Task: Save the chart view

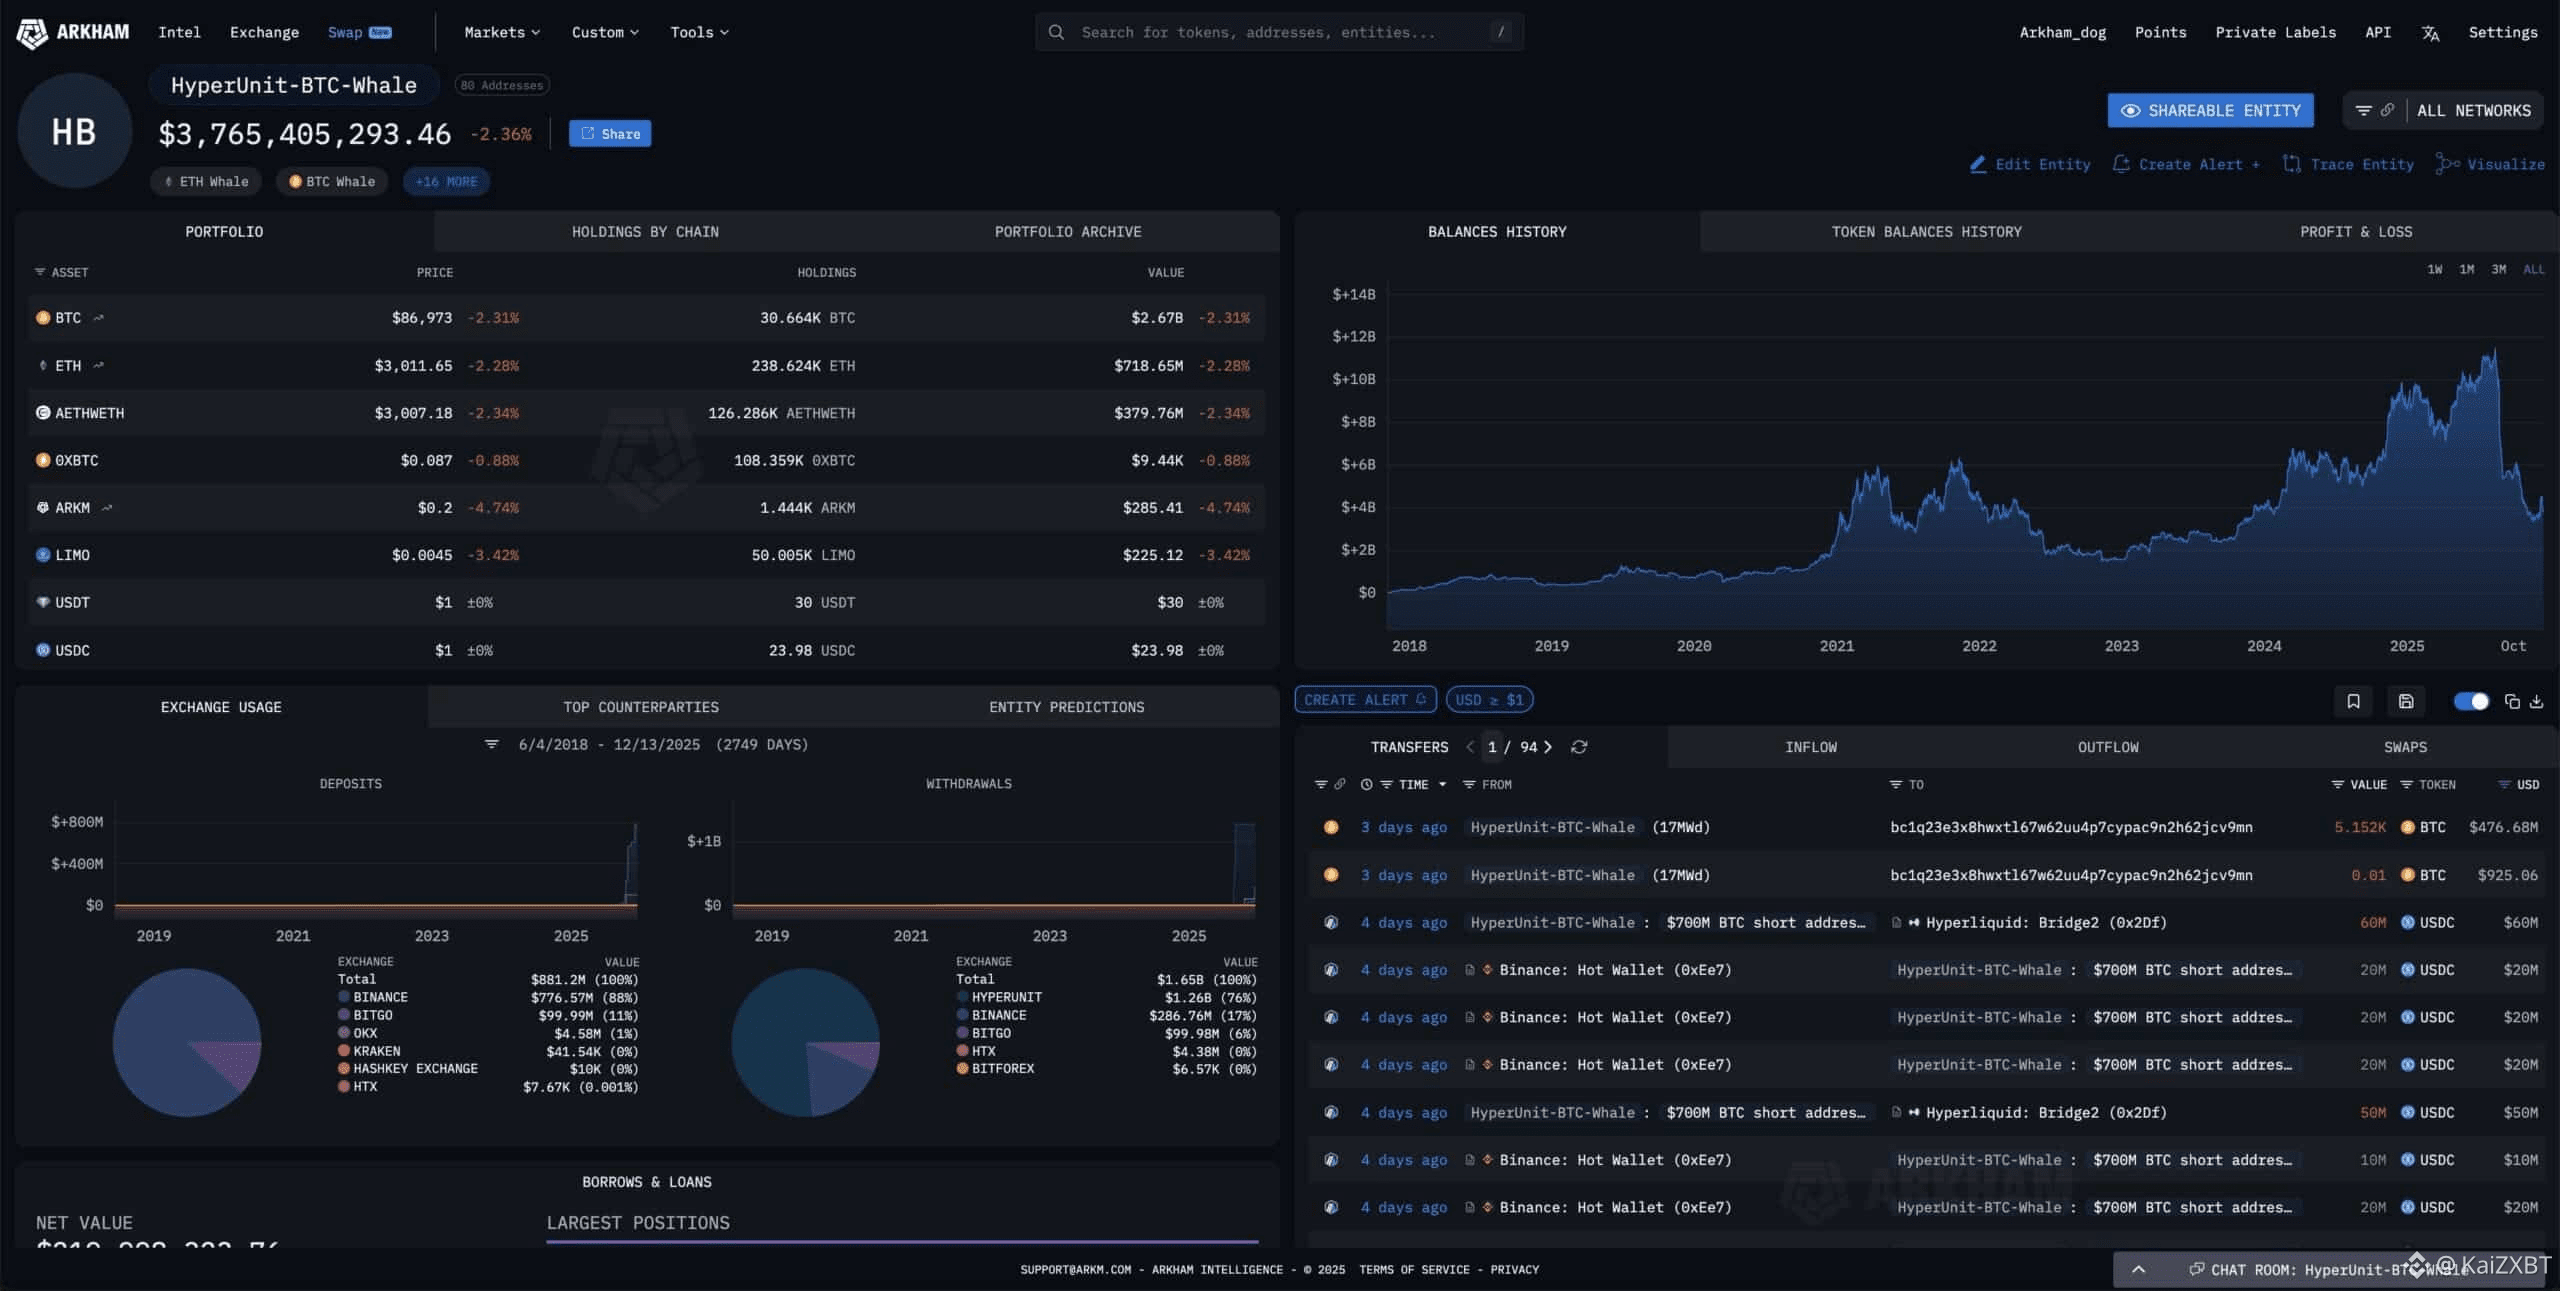Action: pyautogui.click(x=2406, y=702)
